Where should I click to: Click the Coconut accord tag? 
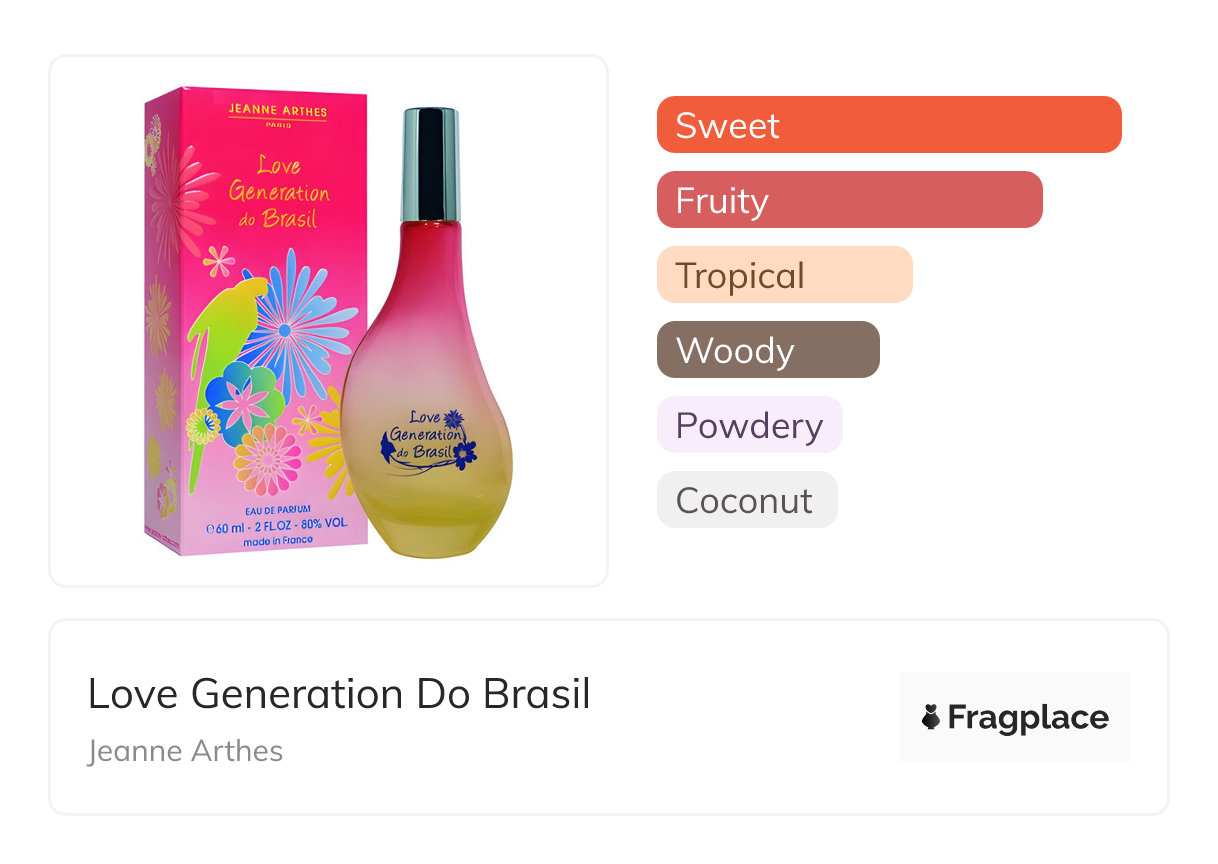tap(746, 500)
